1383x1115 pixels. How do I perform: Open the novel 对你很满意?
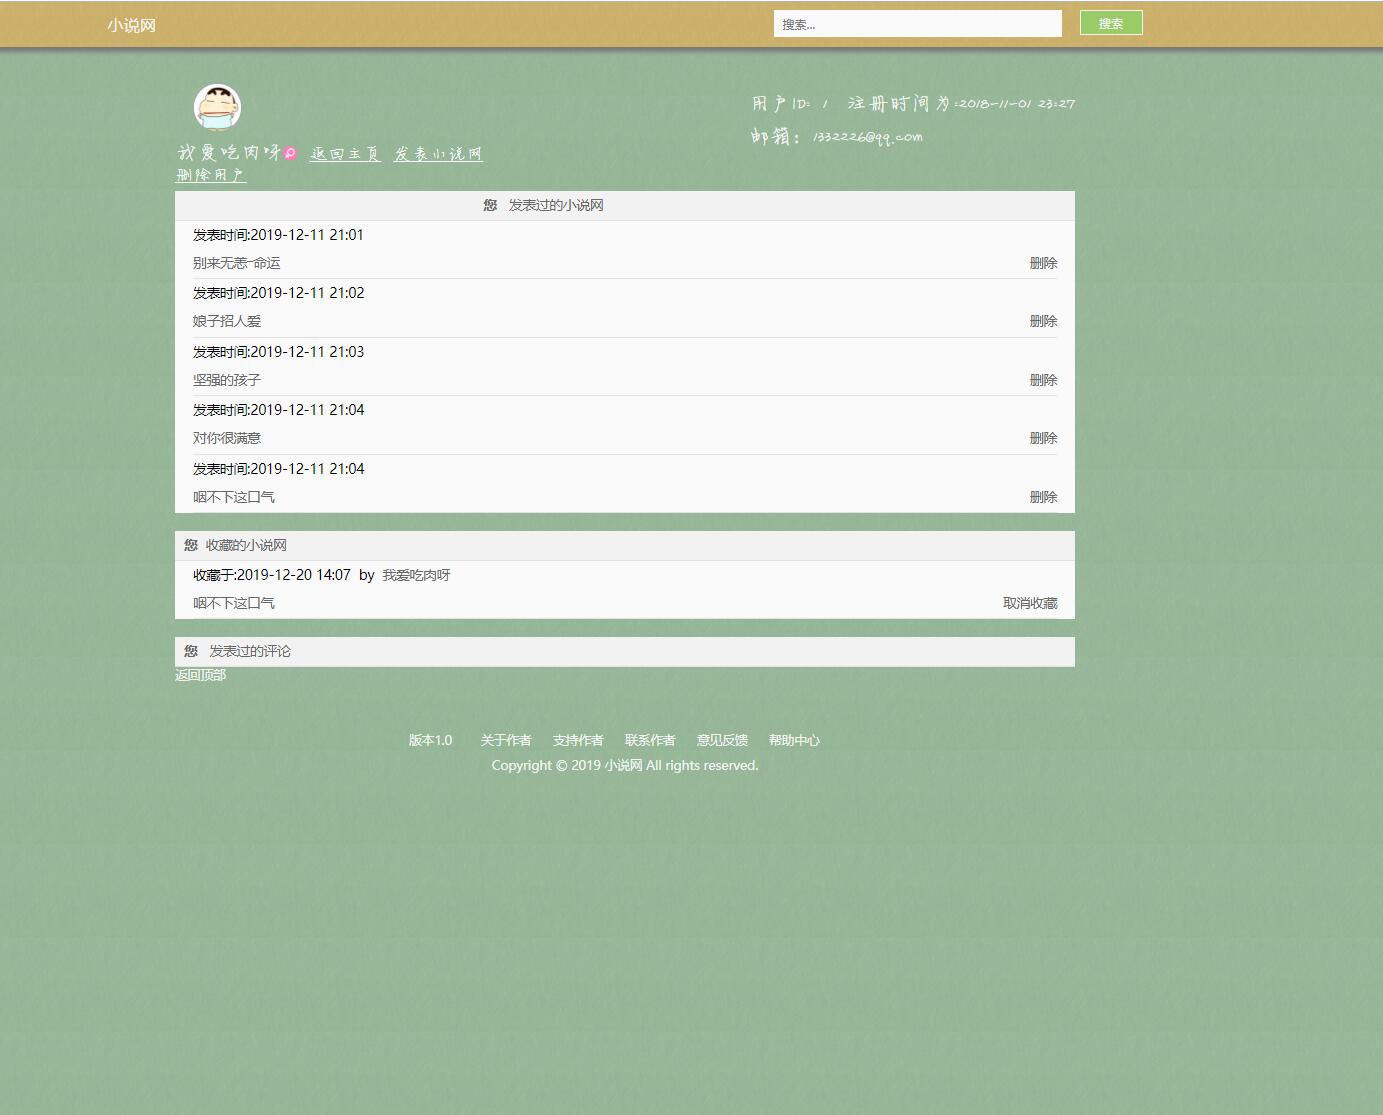point(227,438)
